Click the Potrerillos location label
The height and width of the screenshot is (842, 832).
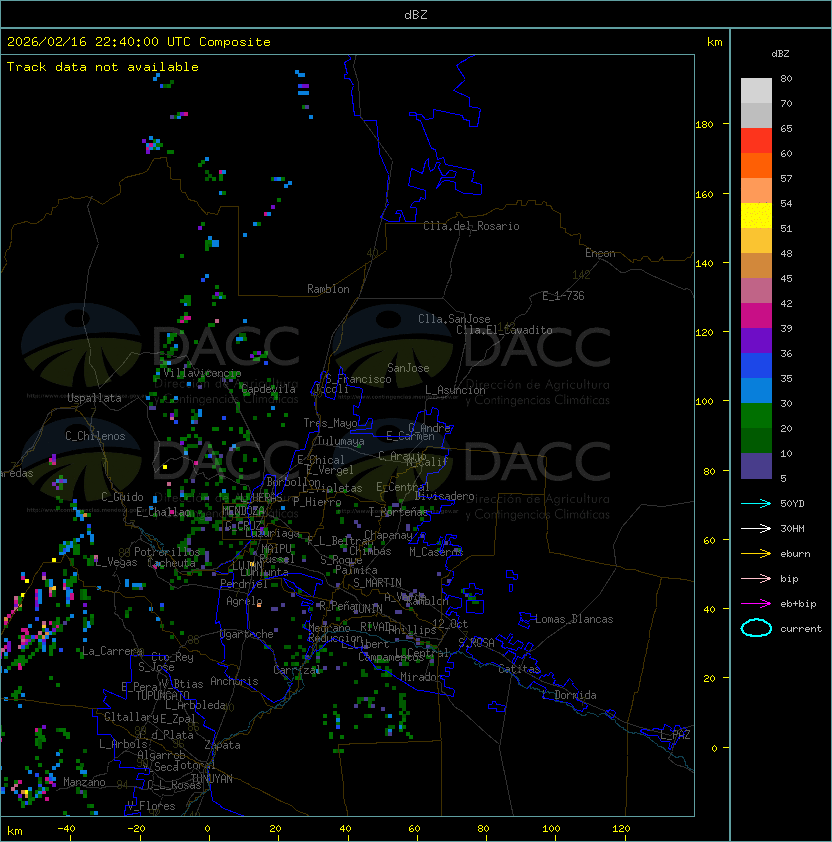tap(167, 552)
